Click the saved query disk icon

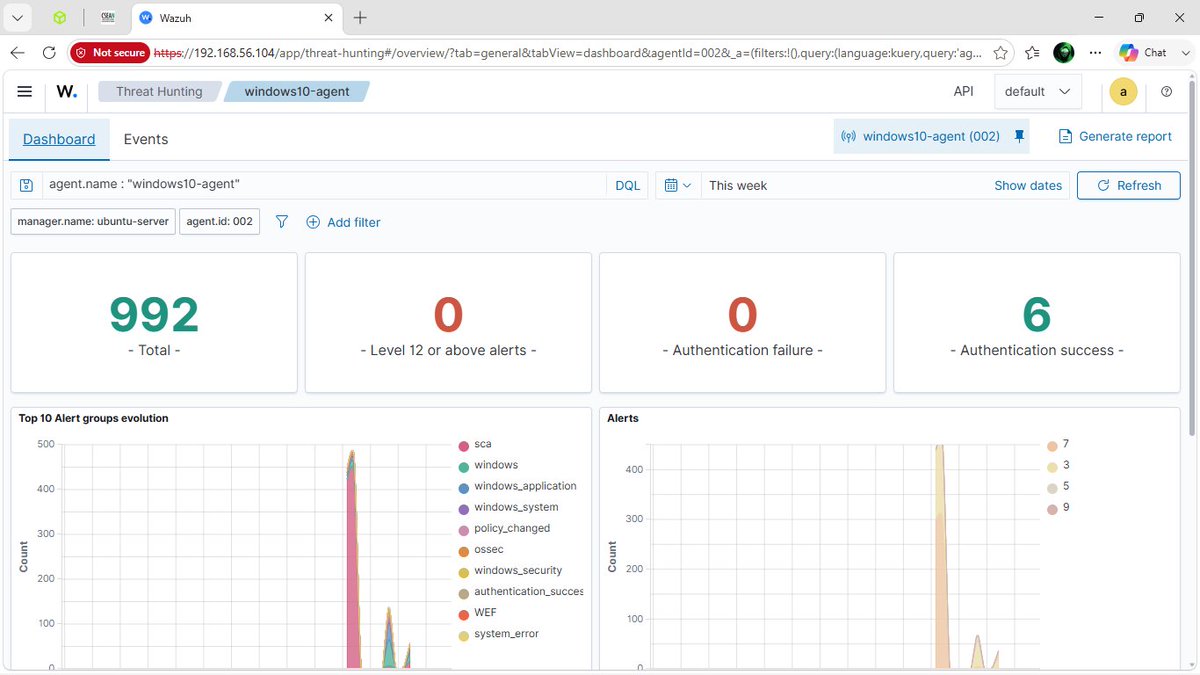pos(26,185)
